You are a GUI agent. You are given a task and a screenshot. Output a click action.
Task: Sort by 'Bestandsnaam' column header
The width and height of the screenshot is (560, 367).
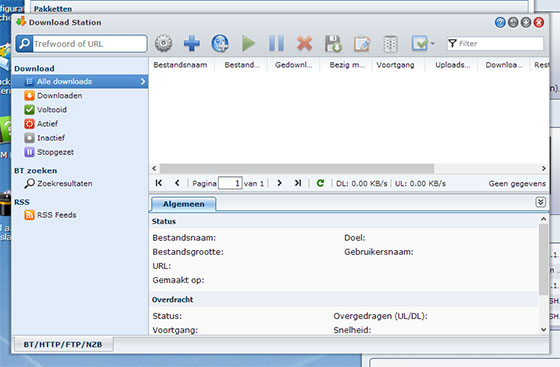tap(182, 65)
